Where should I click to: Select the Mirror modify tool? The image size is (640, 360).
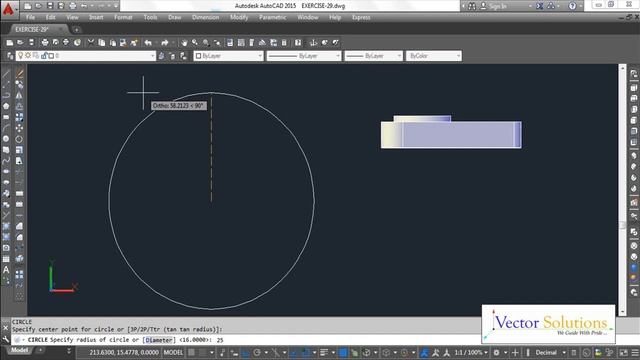click(19, 95)
